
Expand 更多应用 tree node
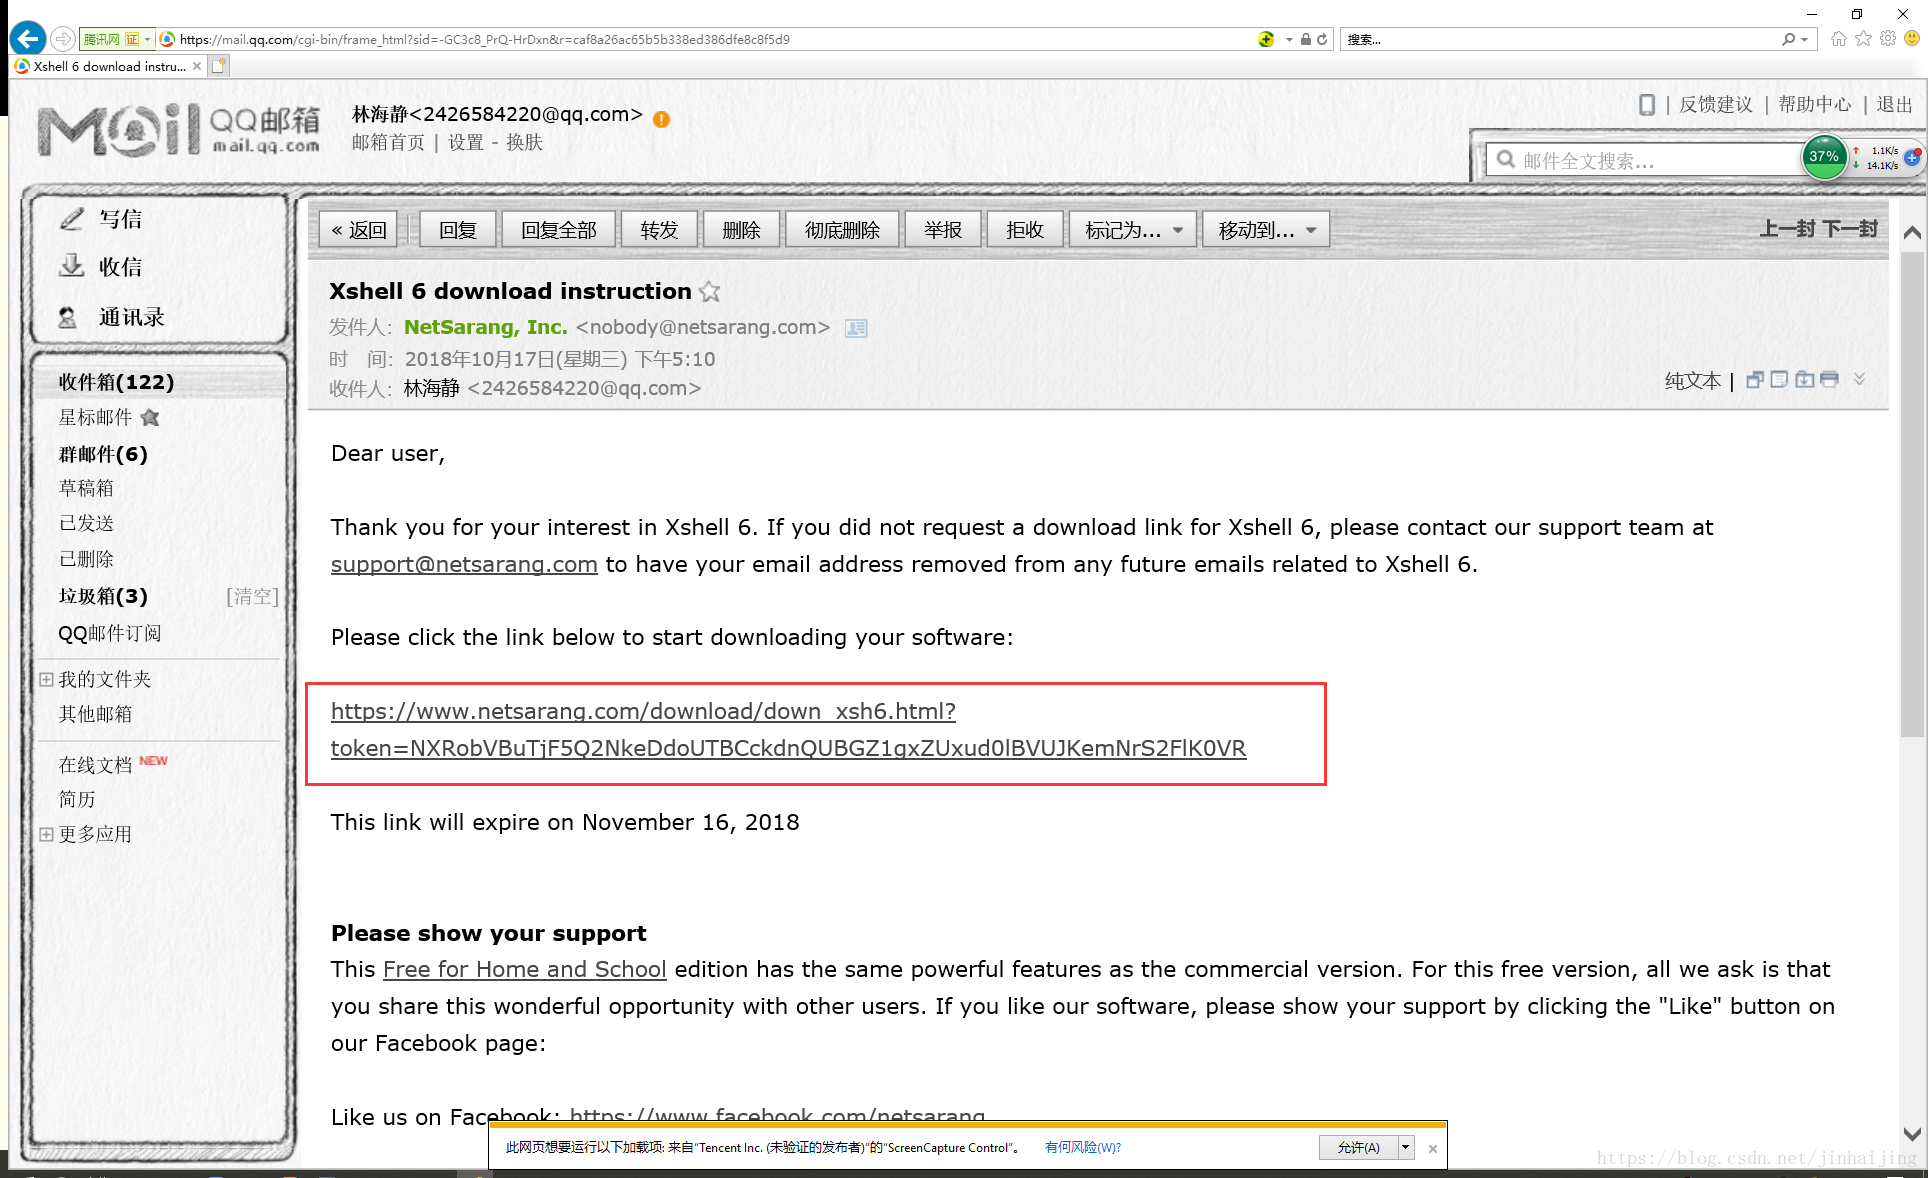(46, 834)
